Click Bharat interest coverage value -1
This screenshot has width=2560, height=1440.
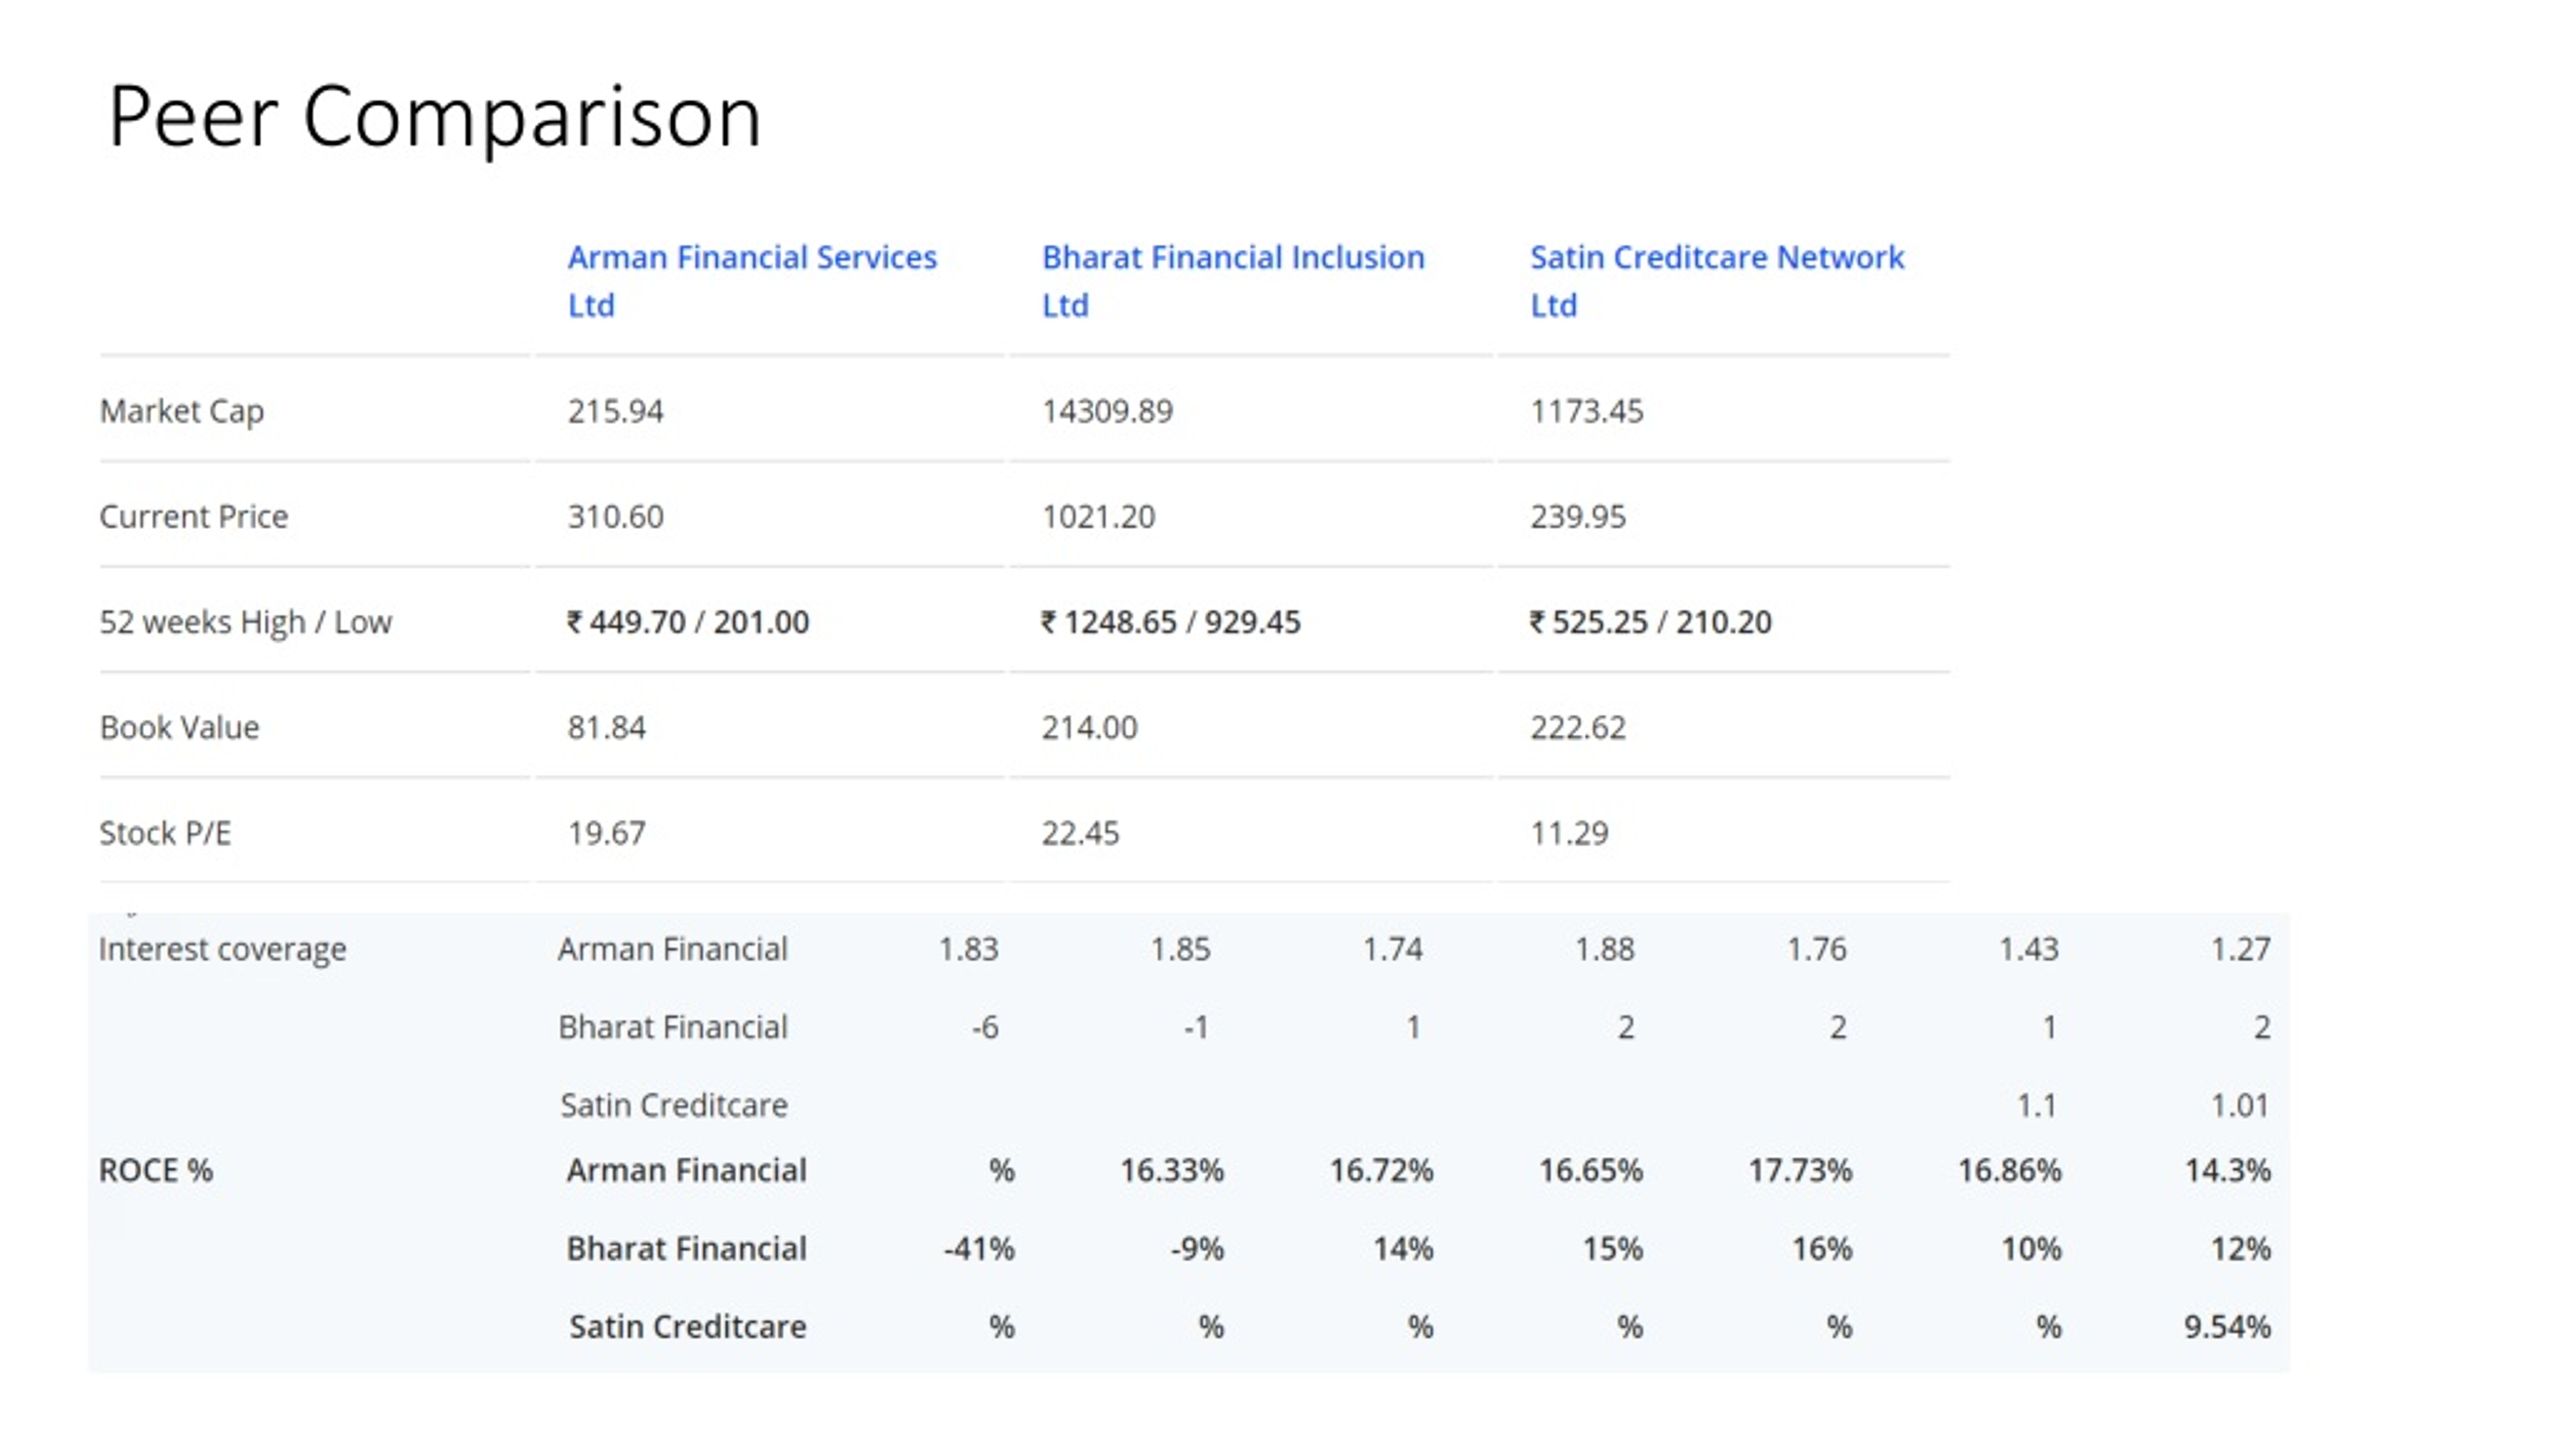[x=1196, y=1027]
